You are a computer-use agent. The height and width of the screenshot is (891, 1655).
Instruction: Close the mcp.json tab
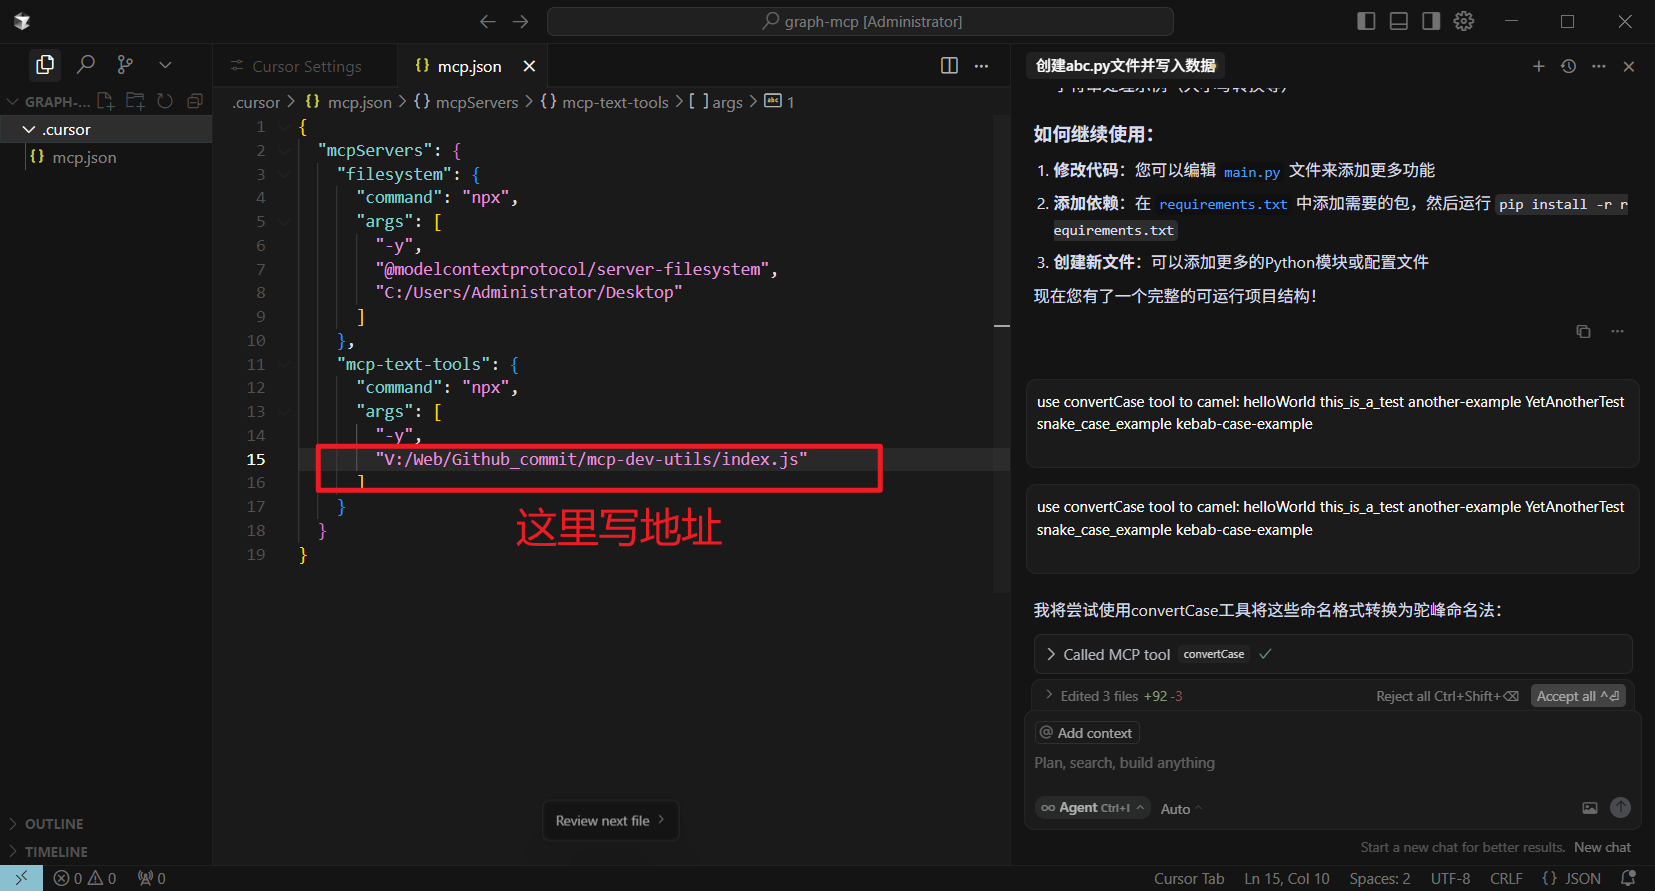click(x=529, y=66)
